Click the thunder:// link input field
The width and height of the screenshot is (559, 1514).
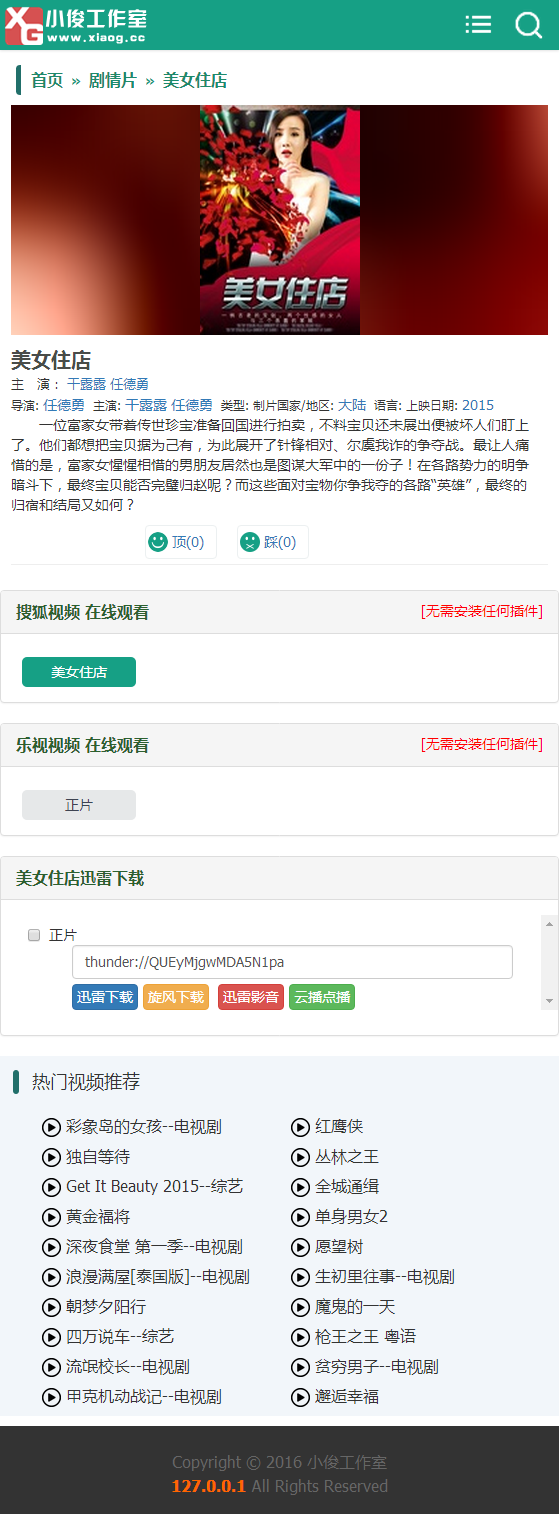[x=292, y=962]
